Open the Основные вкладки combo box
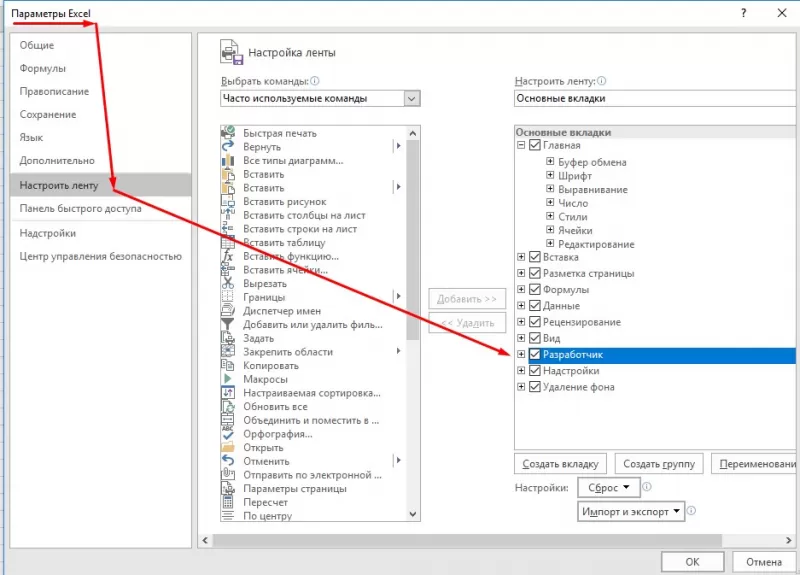 (655, 98)
